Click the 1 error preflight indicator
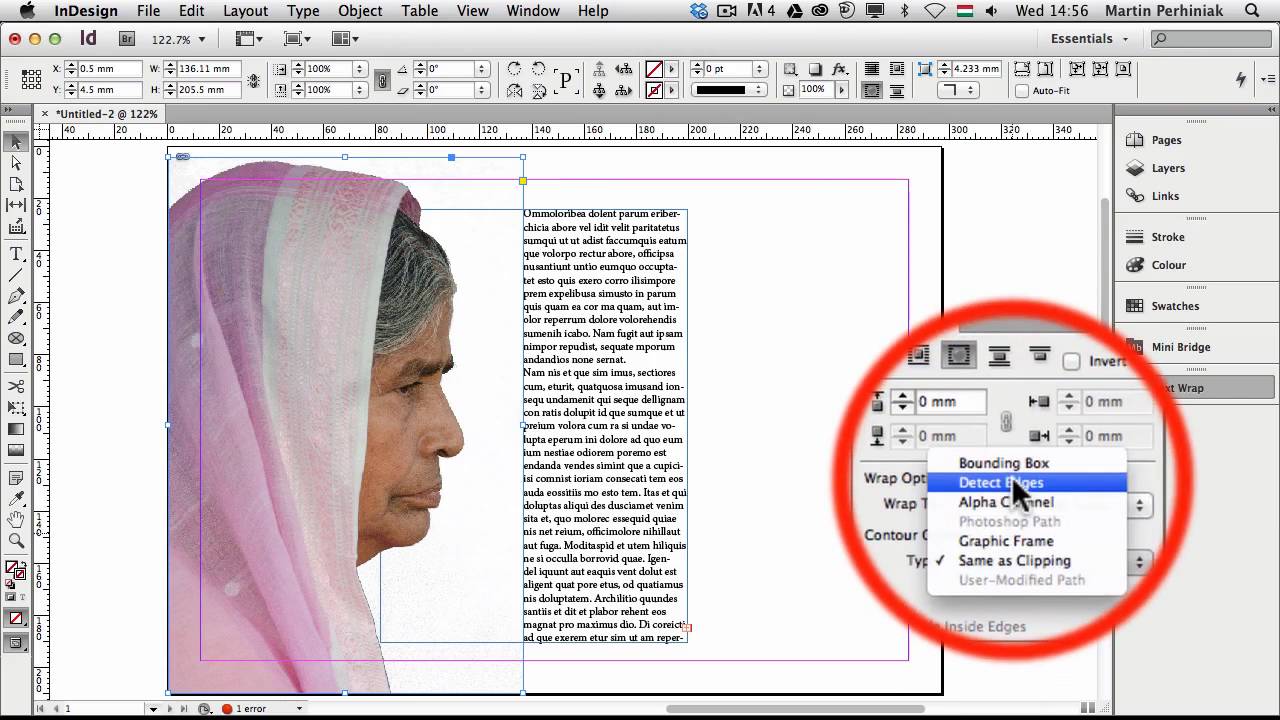 pyautogui.click(x=252, y=707)
